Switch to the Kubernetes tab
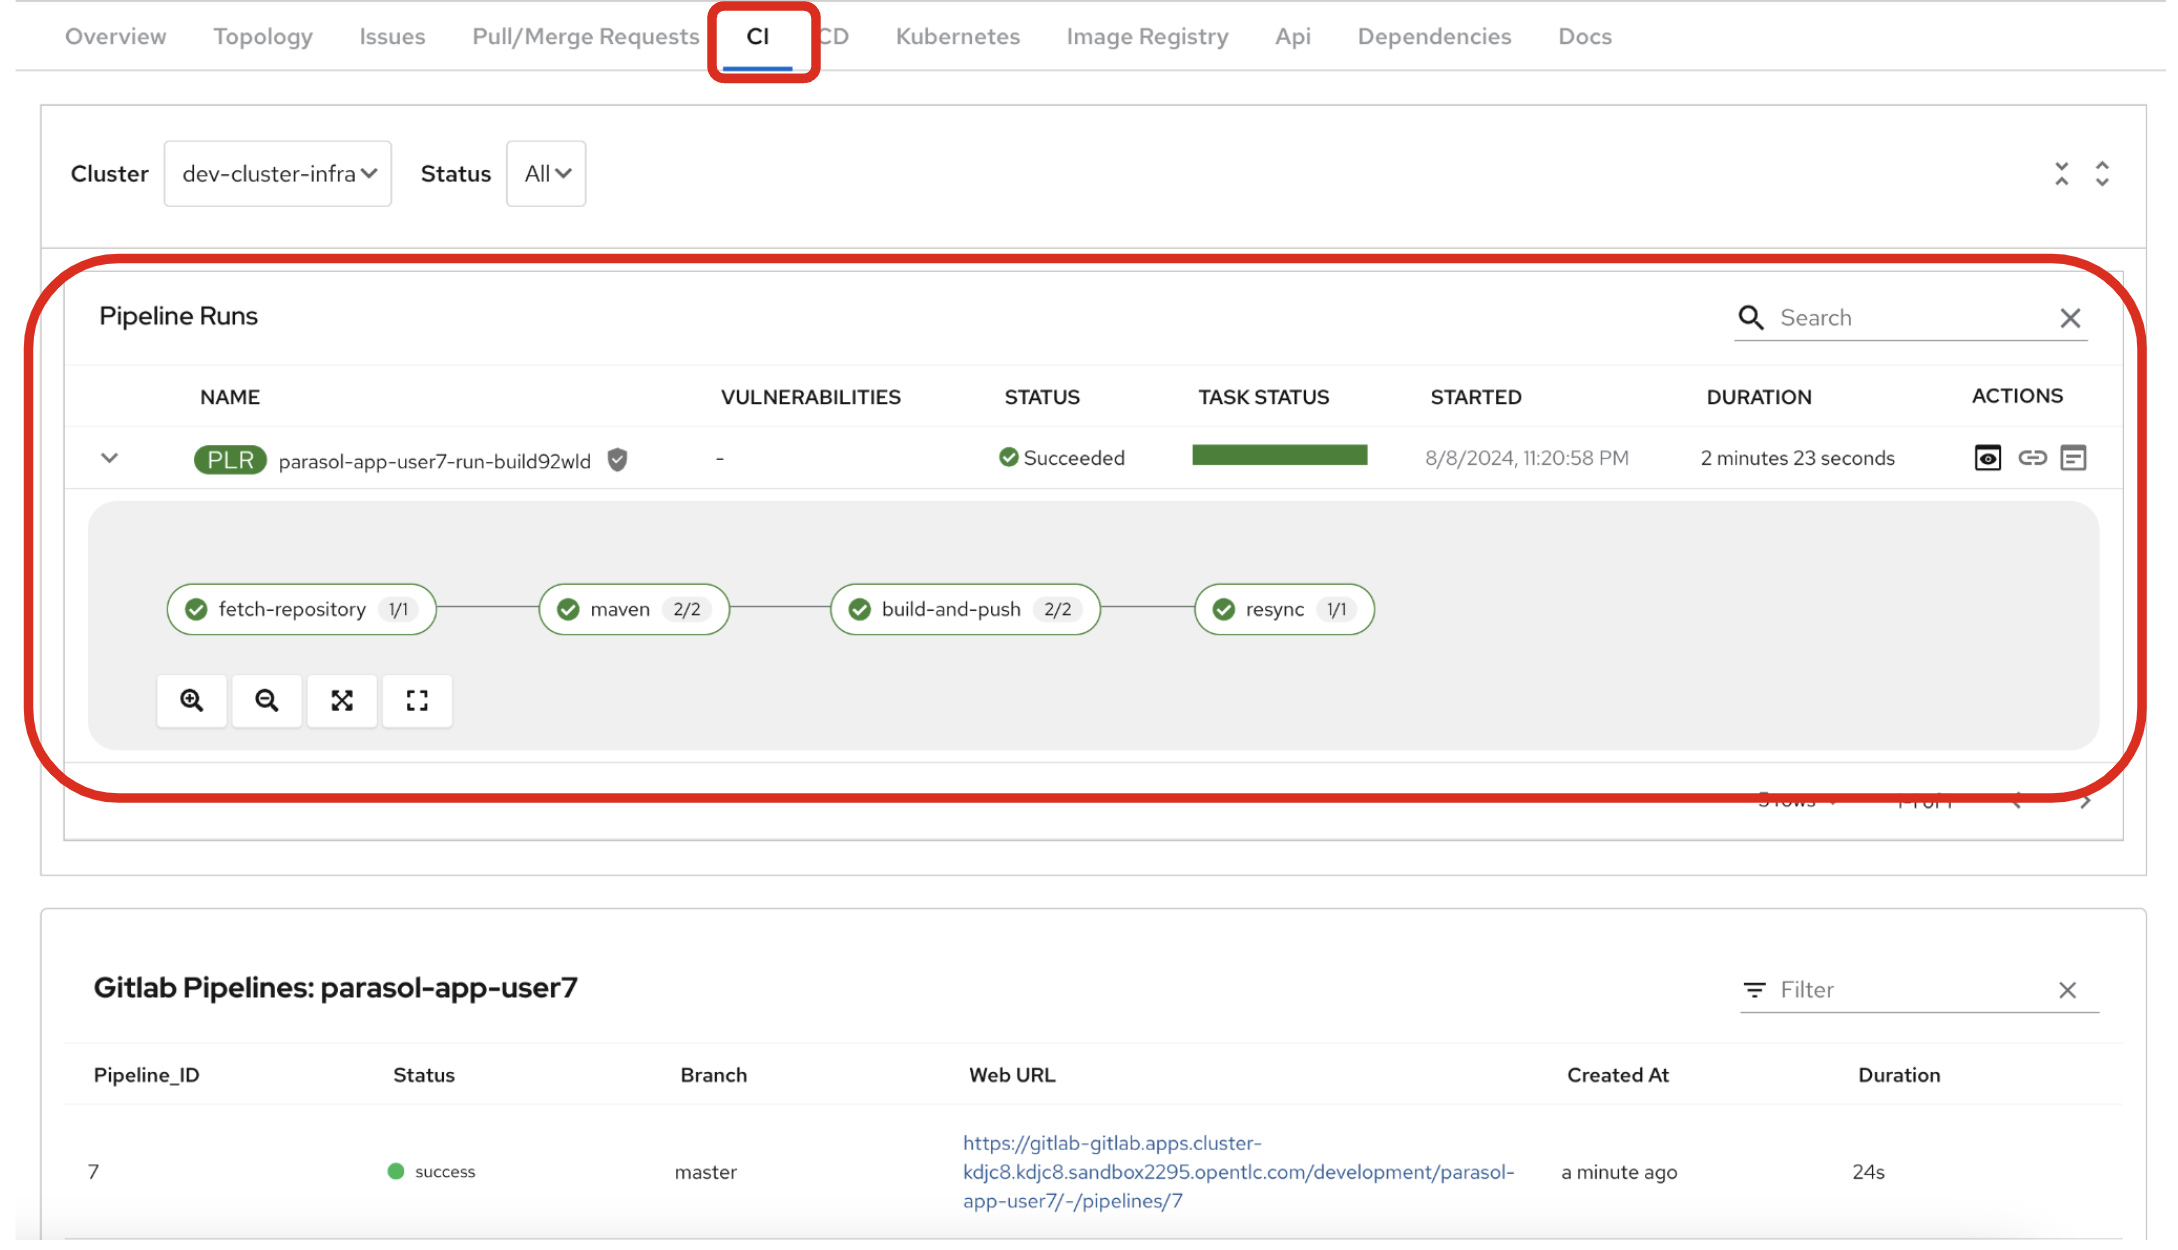Viewport: 2178px width, 1250px height. (957, 37)
